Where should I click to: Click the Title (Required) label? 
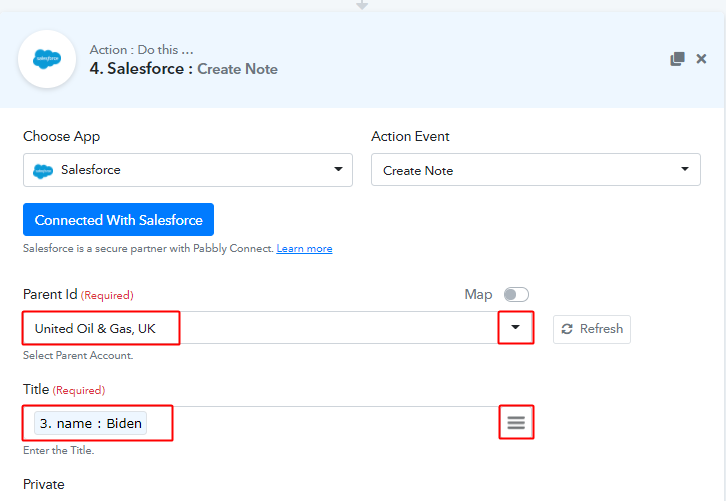click(x=64, y=389)
